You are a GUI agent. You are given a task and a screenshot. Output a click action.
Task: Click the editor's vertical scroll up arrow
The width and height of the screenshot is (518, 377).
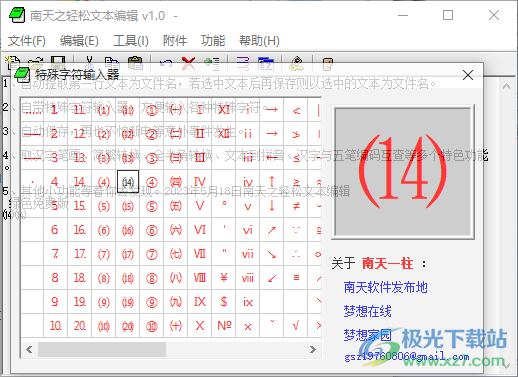(506, 87)
